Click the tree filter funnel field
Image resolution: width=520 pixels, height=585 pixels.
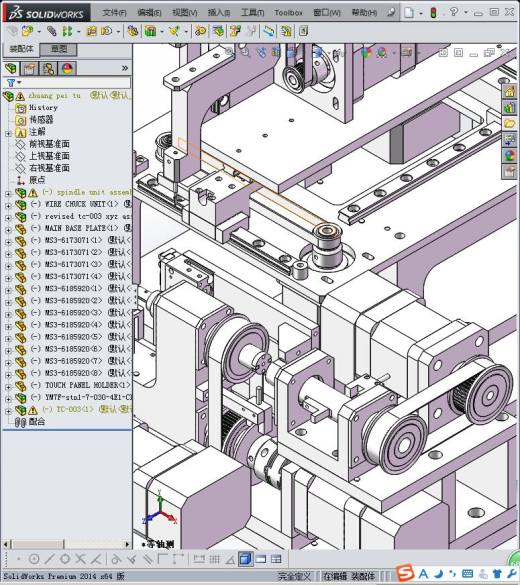pyautogui.click(x=67, y=82)
